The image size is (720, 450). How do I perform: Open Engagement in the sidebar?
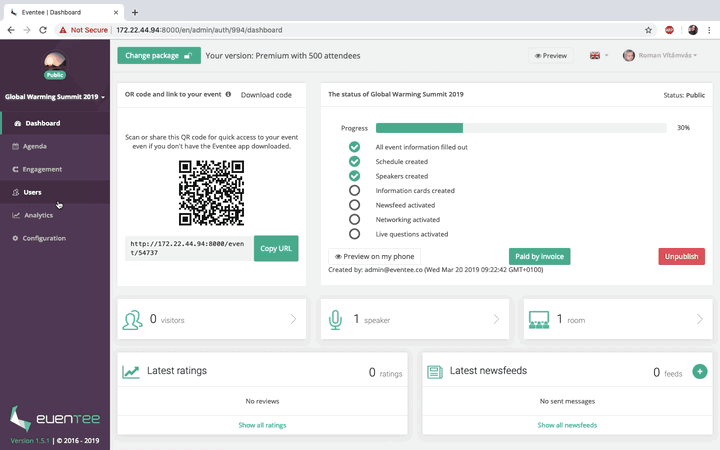tap(55, 169)
